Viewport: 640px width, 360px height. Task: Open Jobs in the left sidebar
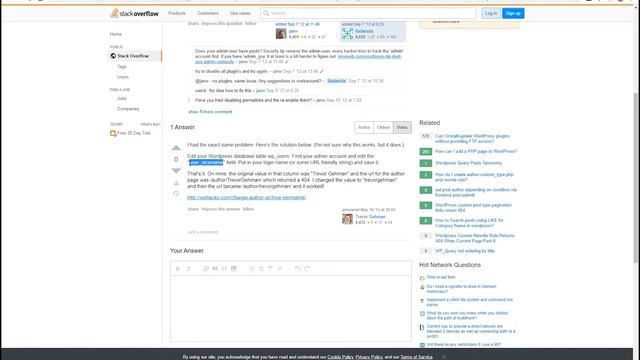coord(122,98)
